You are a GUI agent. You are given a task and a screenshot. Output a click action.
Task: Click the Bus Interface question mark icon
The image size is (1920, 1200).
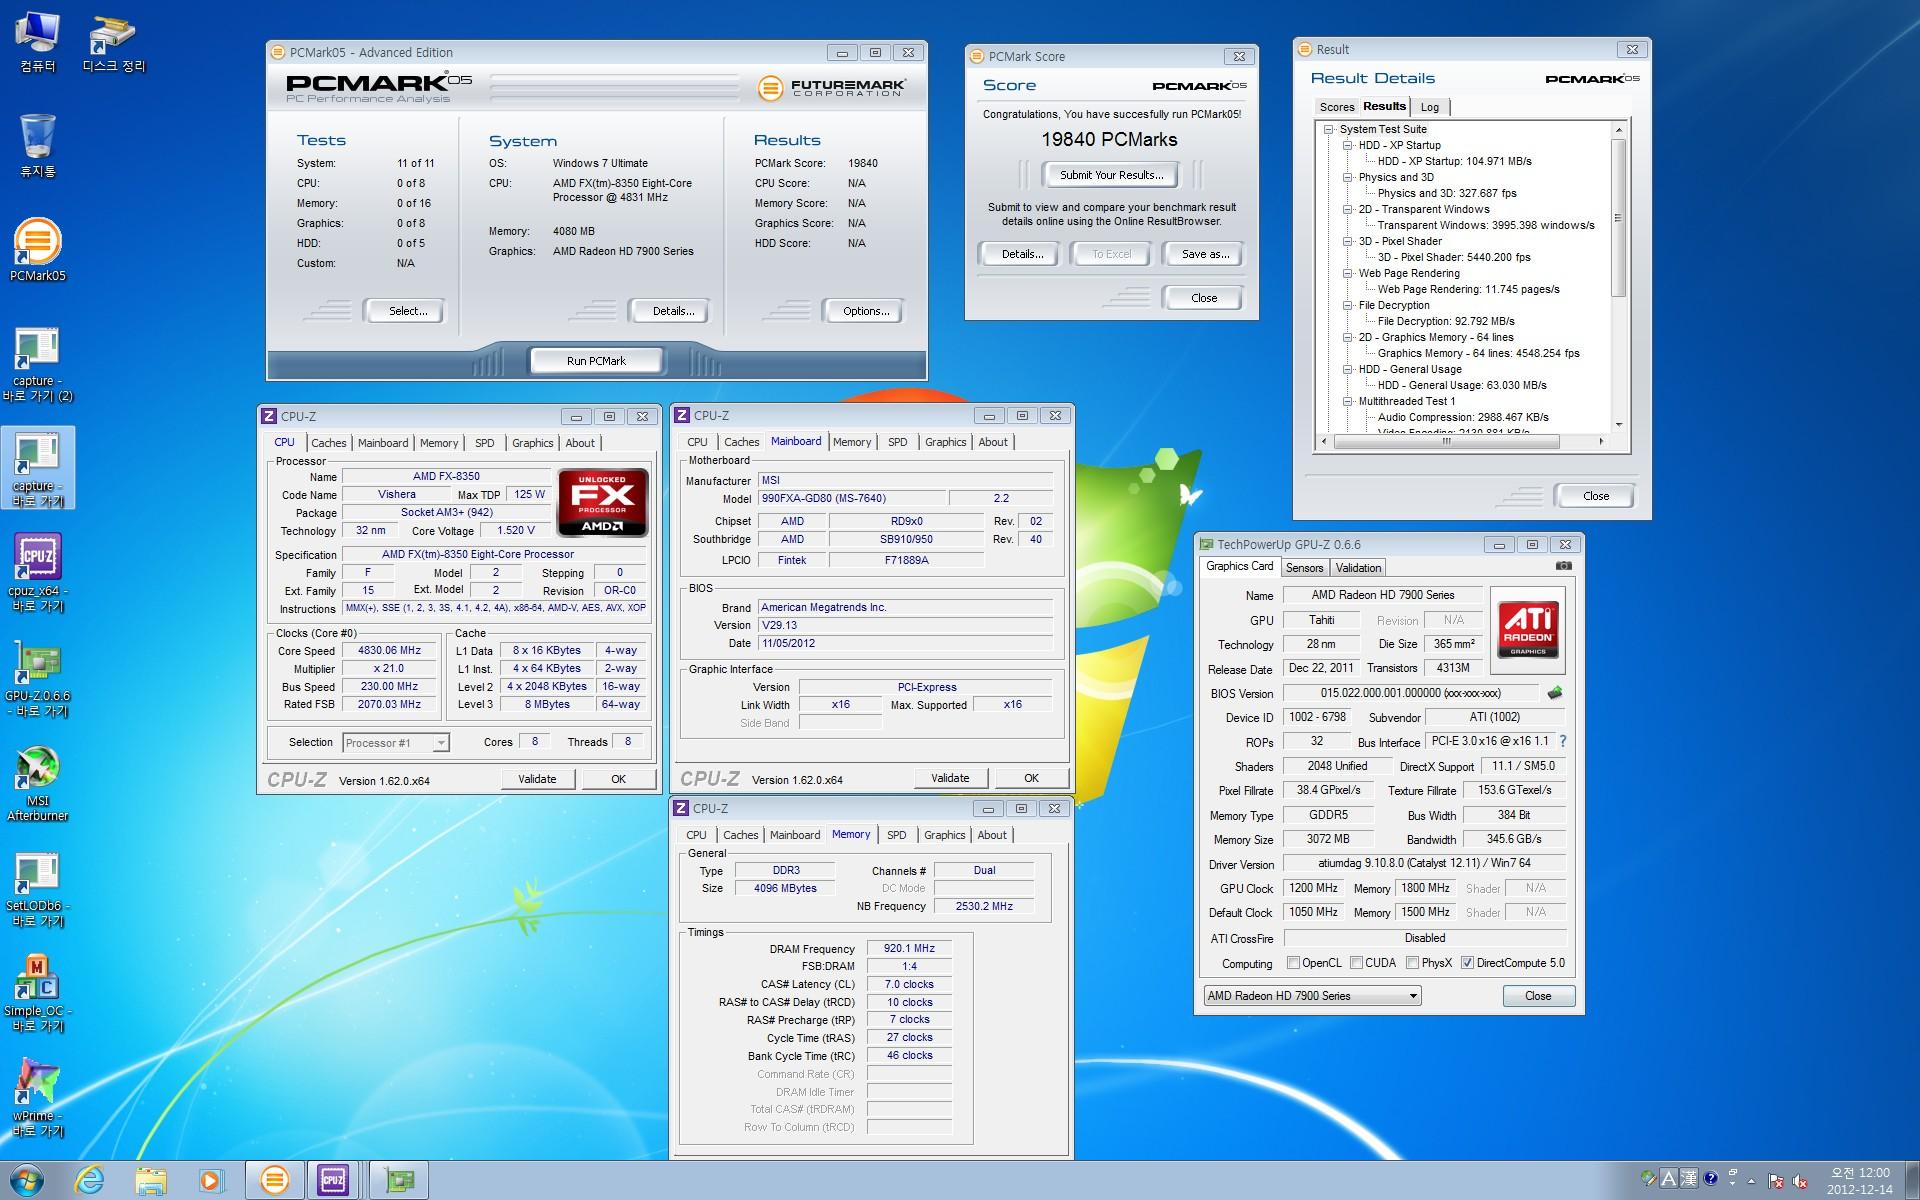pos(1563,741)
